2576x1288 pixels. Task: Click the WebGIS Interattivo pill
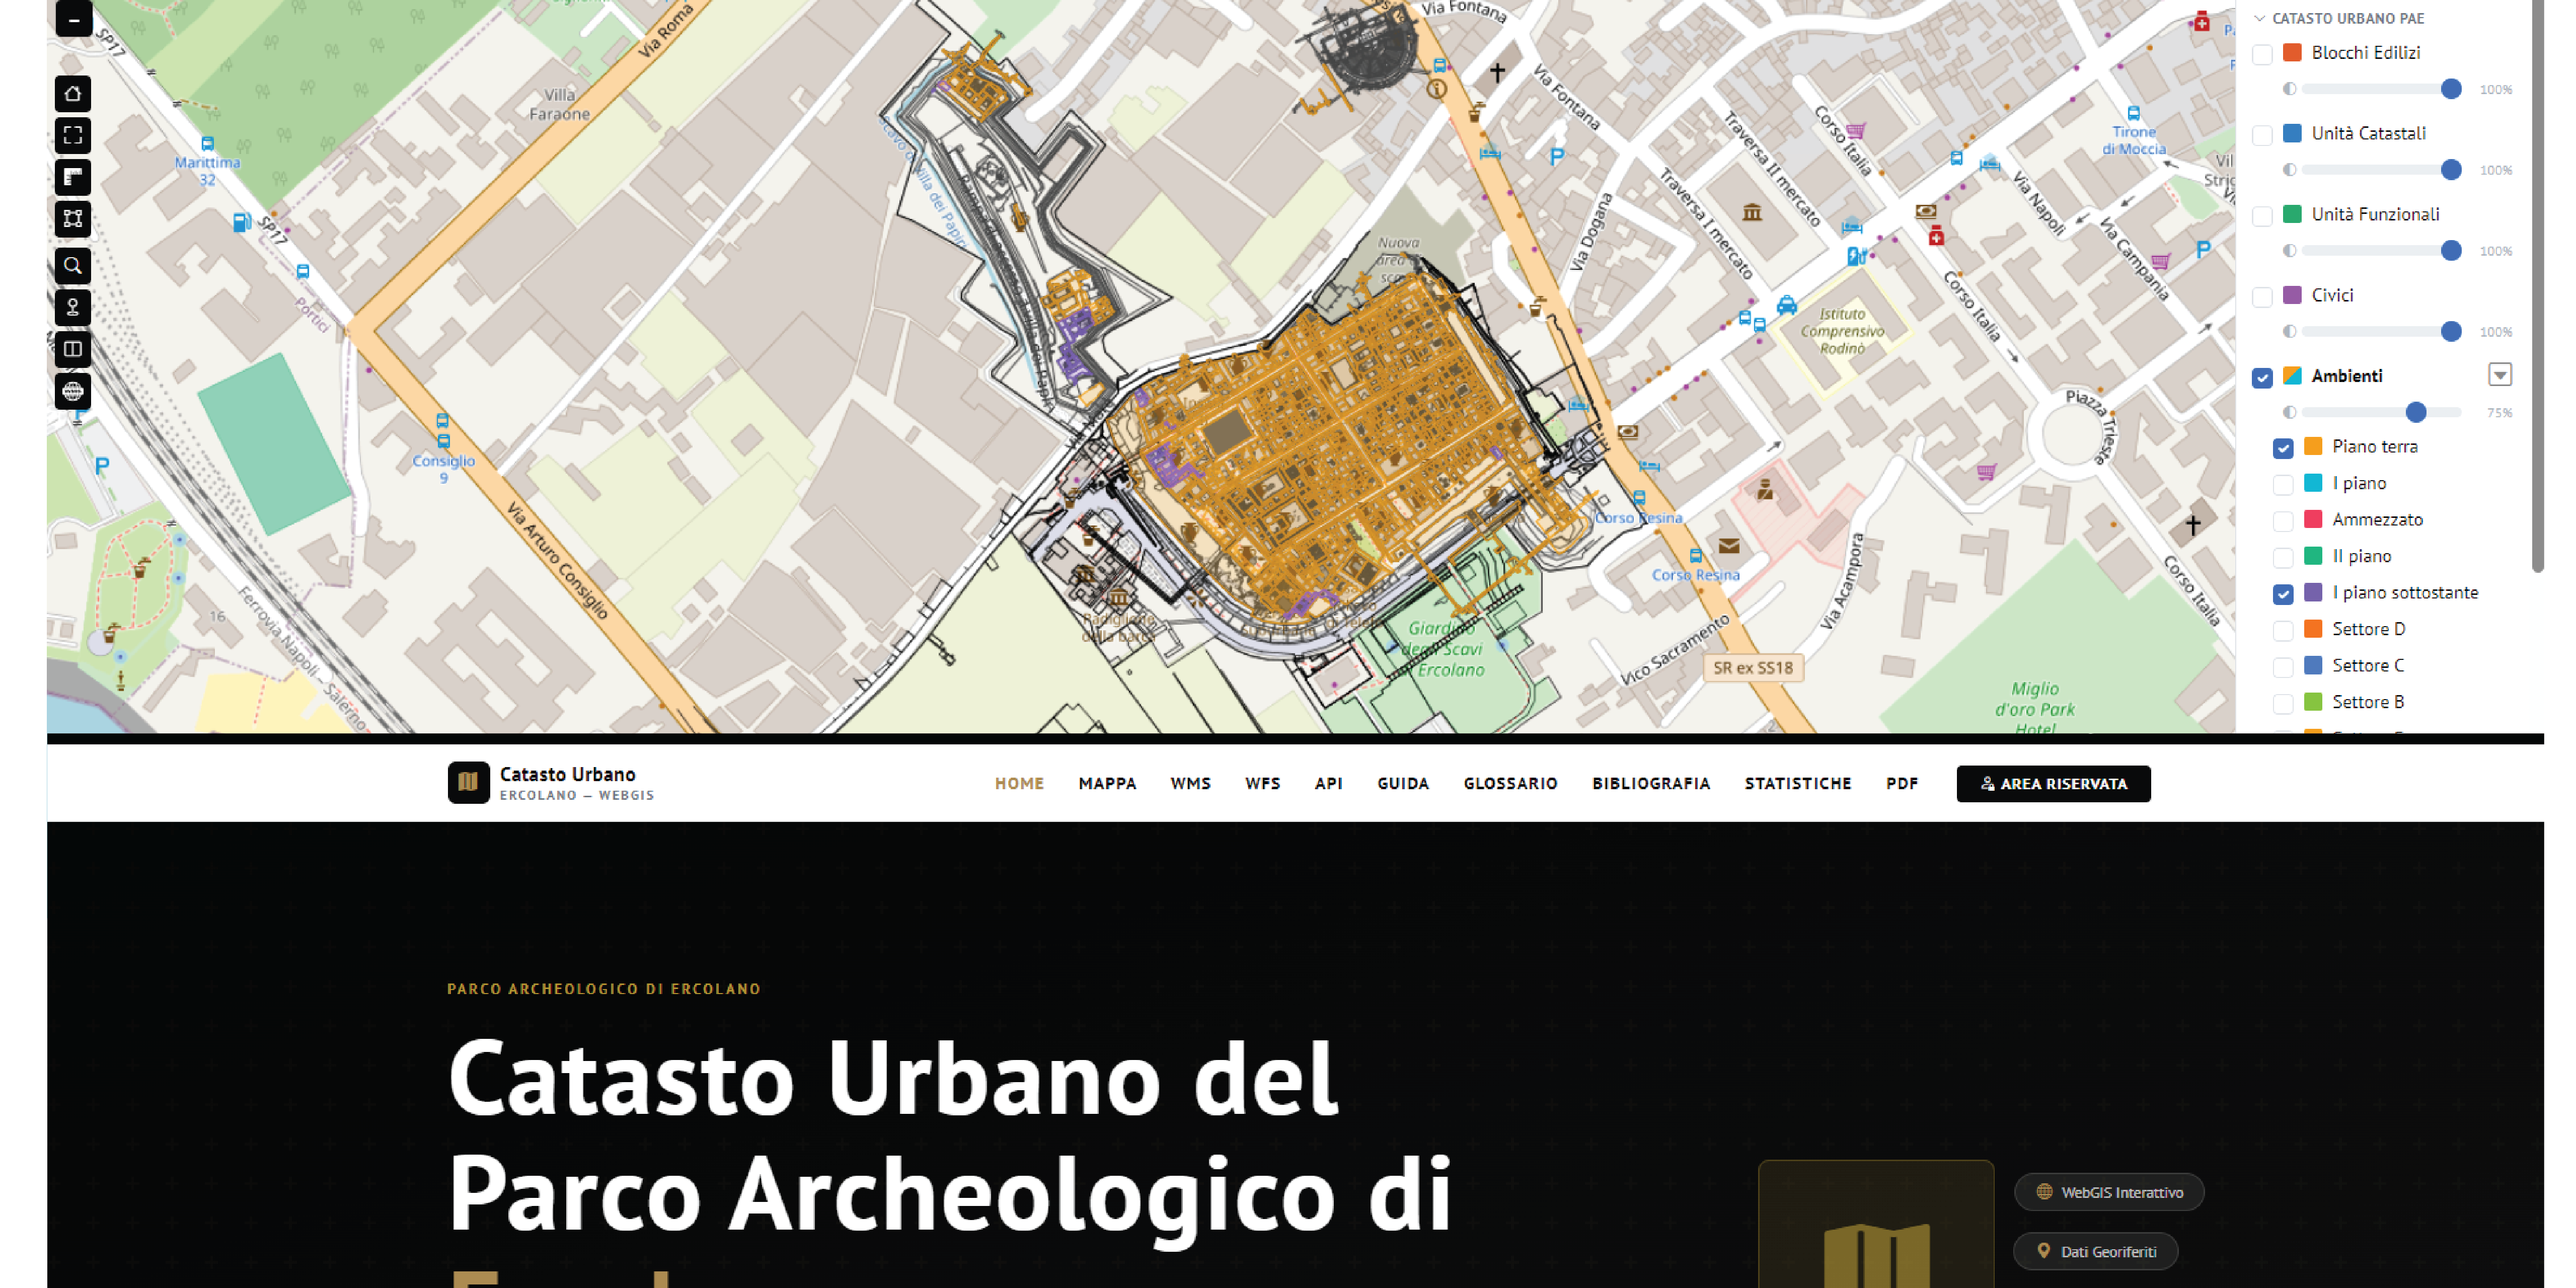click(x=2108, y=1192)
